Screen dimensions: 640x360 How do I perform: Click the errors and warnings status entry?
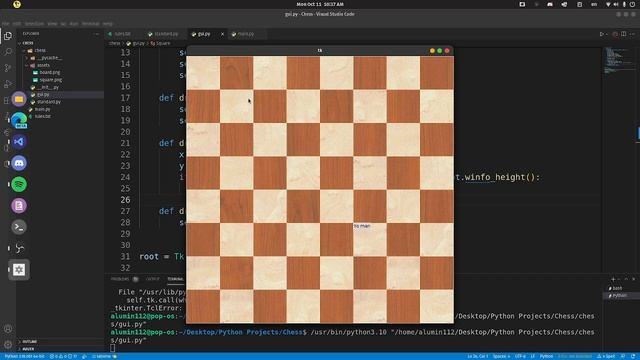point(63,357)
